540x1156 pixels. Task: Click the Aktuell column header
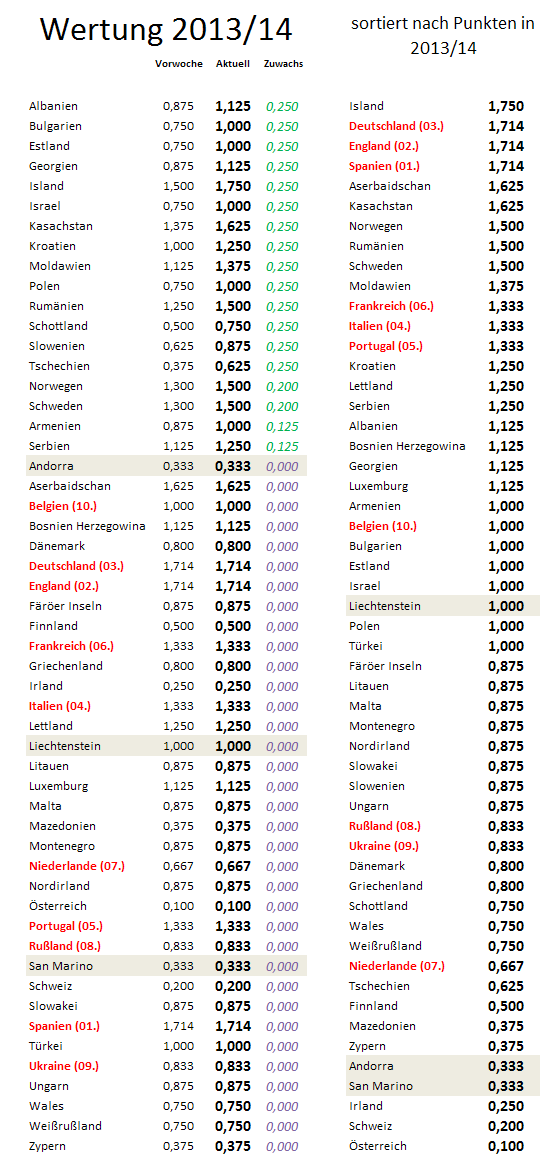click(232, 64)
